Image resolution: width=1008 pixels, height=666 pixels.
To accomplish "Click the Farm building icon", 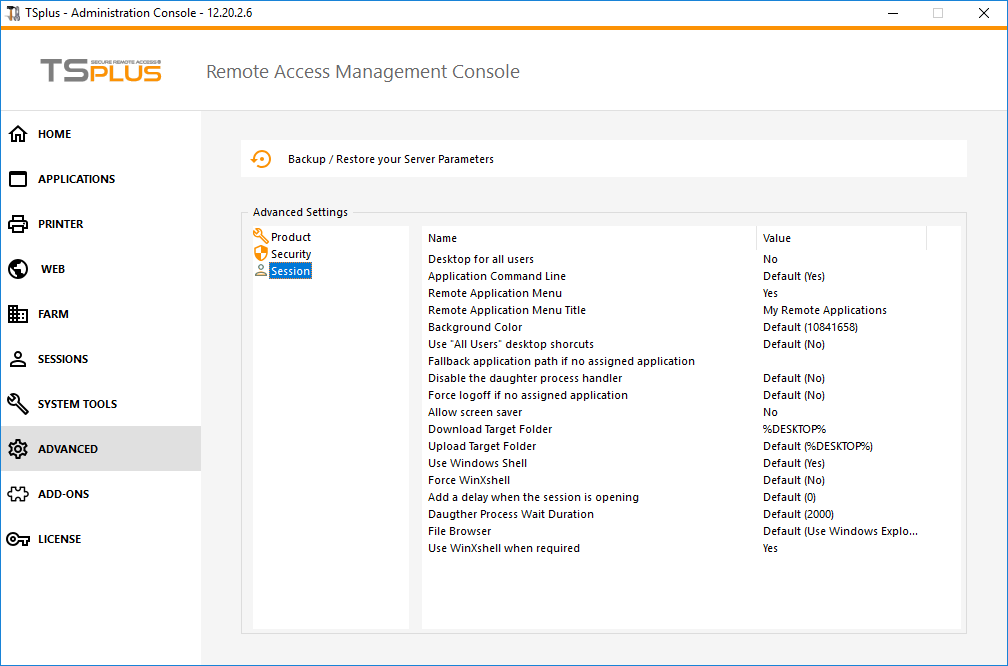I will tap(18, 314).
